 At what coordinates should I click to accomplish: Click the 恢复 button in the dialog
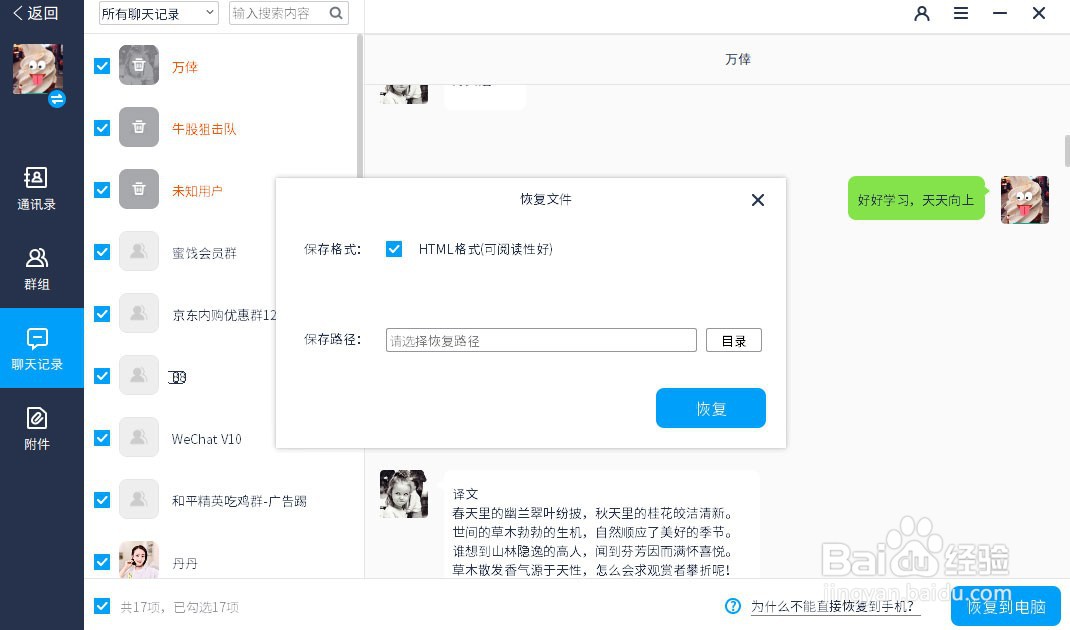coord(710,408)
